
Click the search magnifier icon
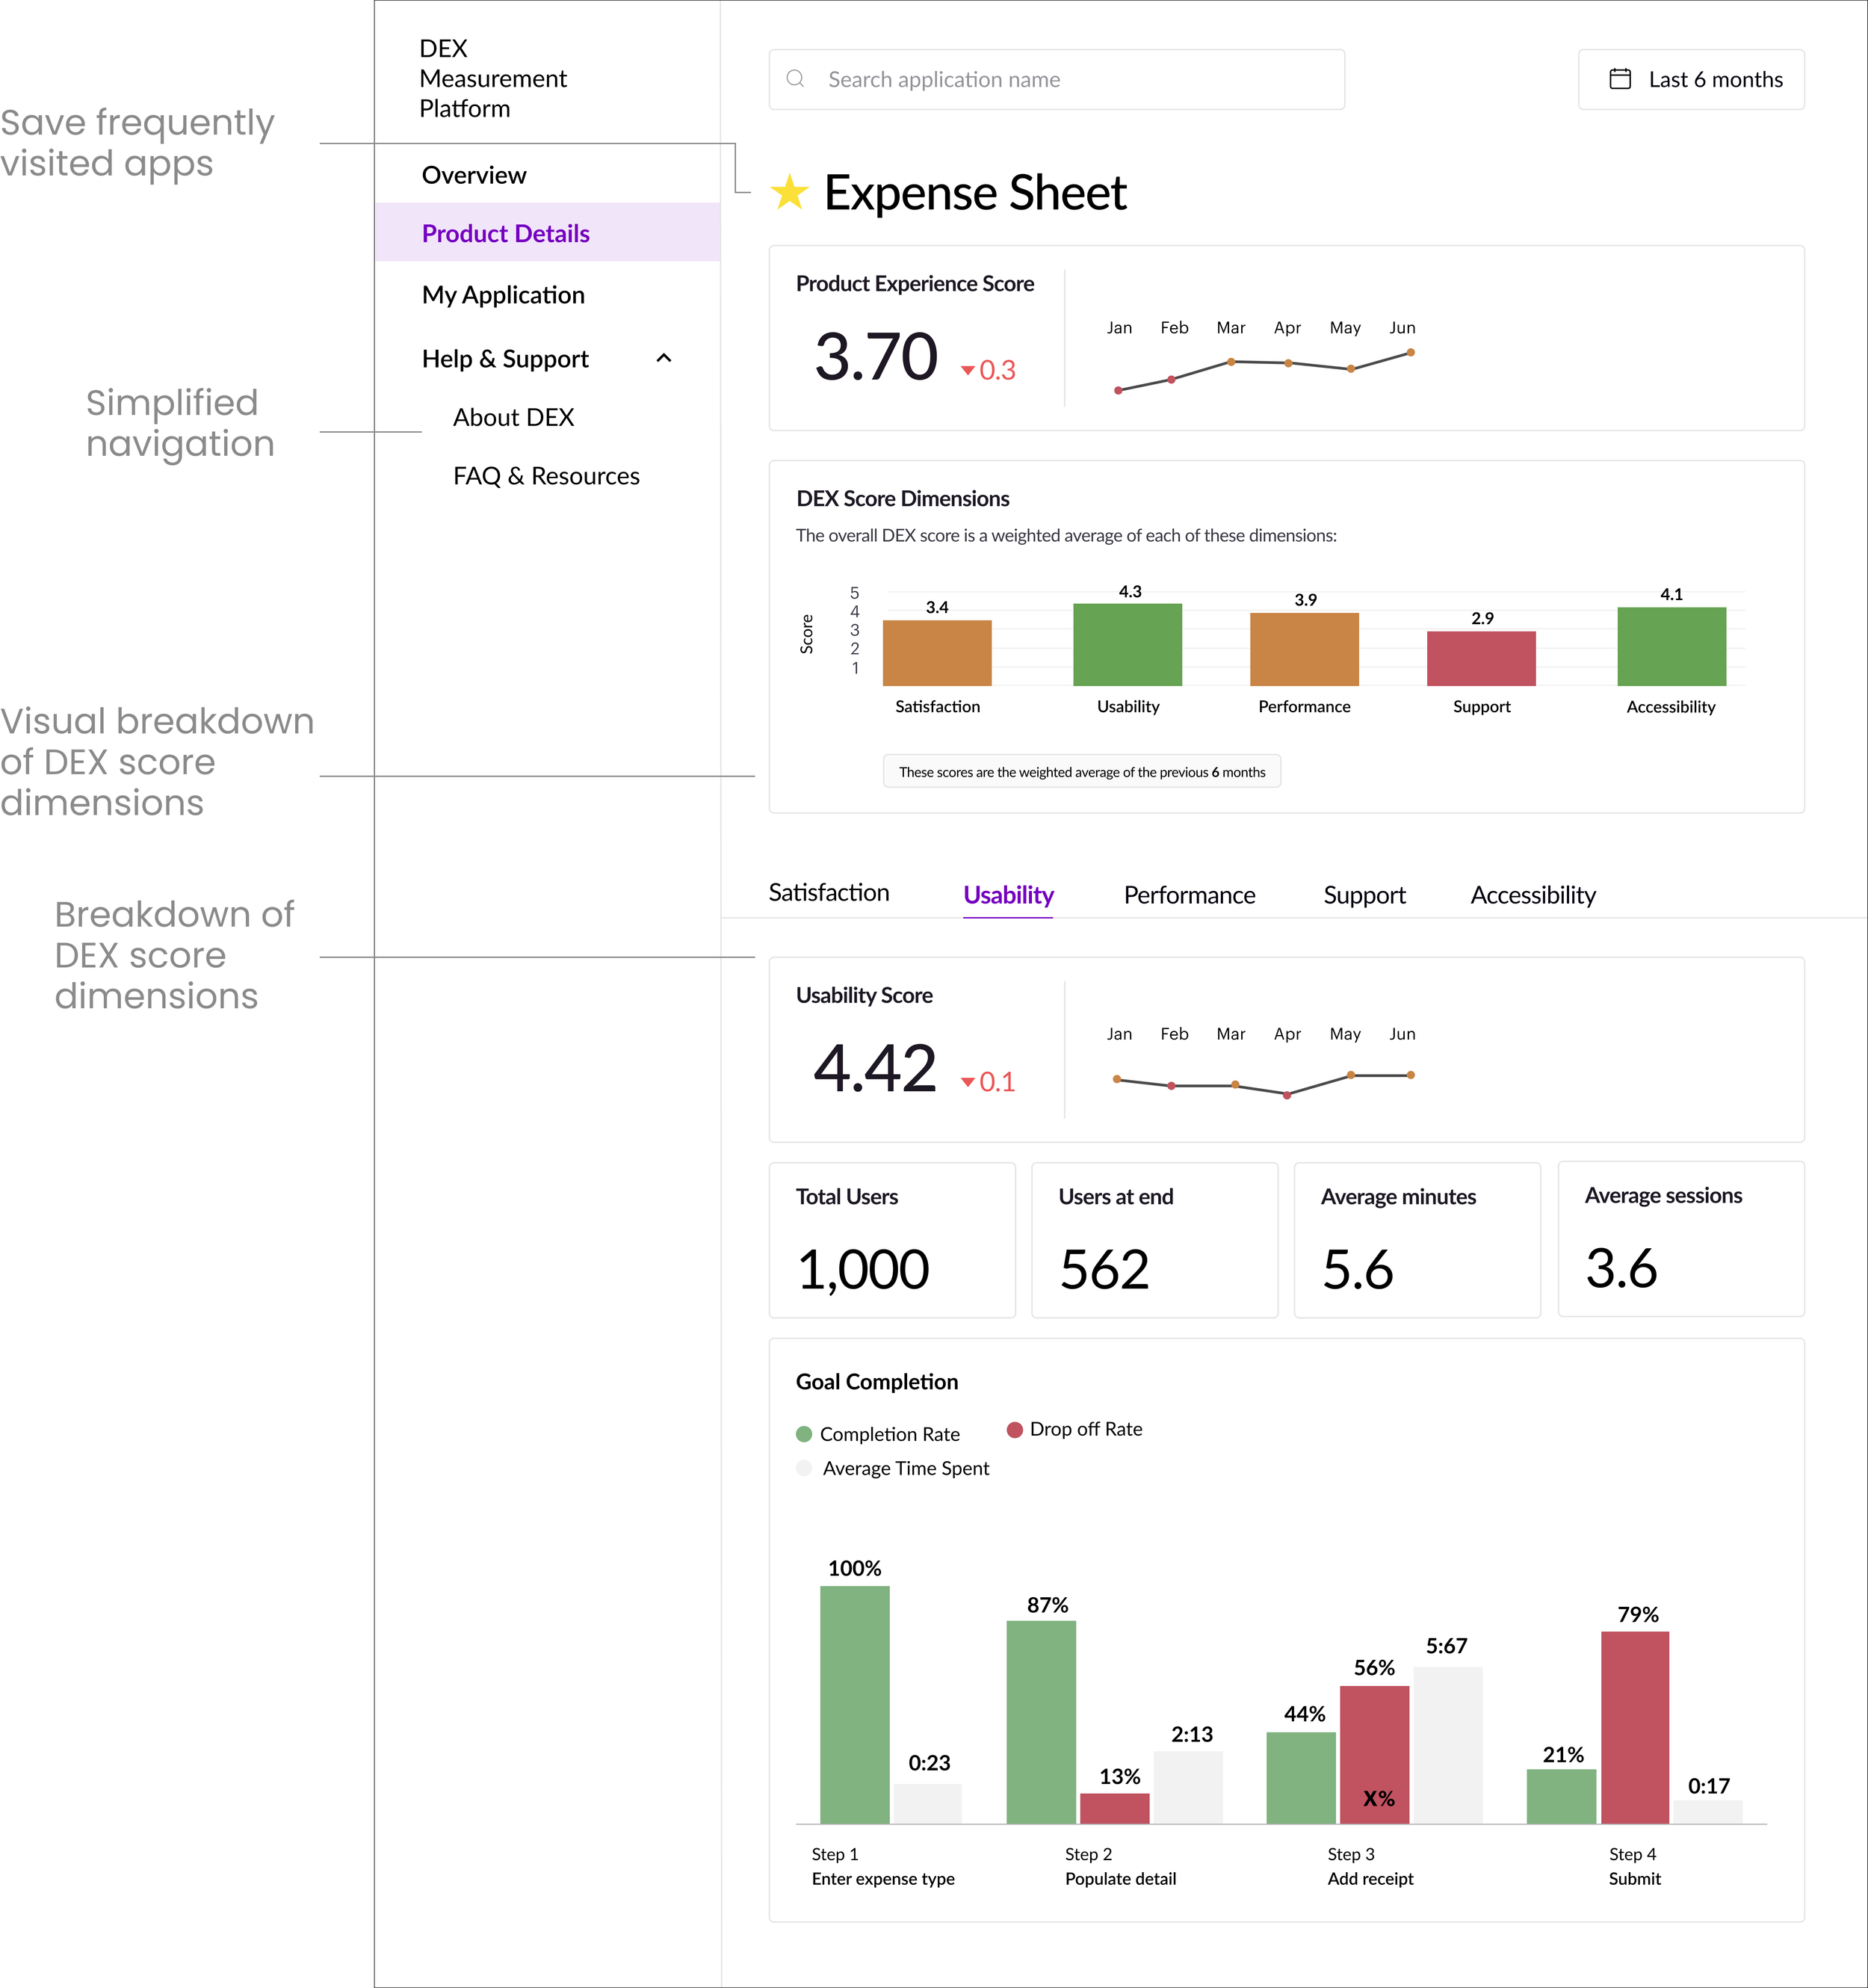[x=795, y=79]
